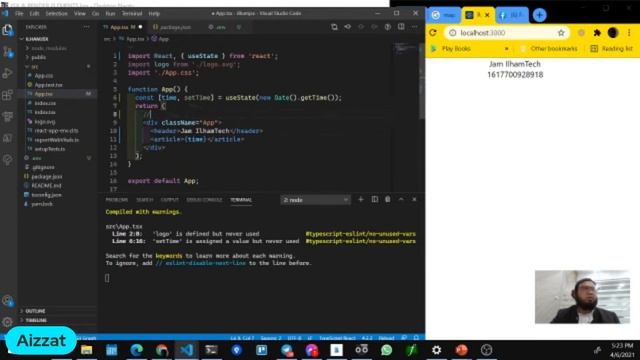
Task: Click split editor icon in editor toolbar
Action: coord(401,27)
